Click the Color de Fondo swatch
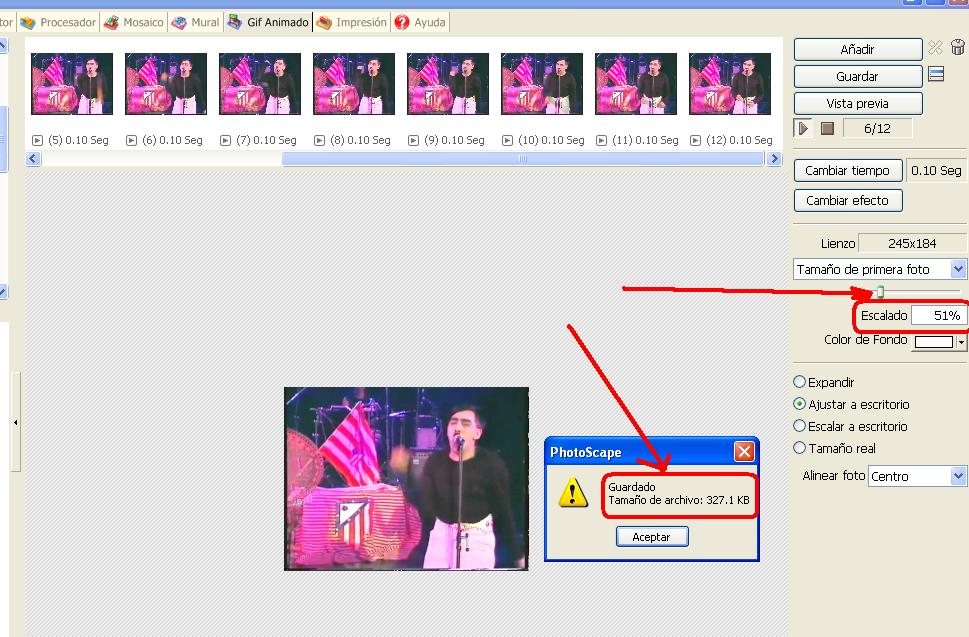 (934, 342)
